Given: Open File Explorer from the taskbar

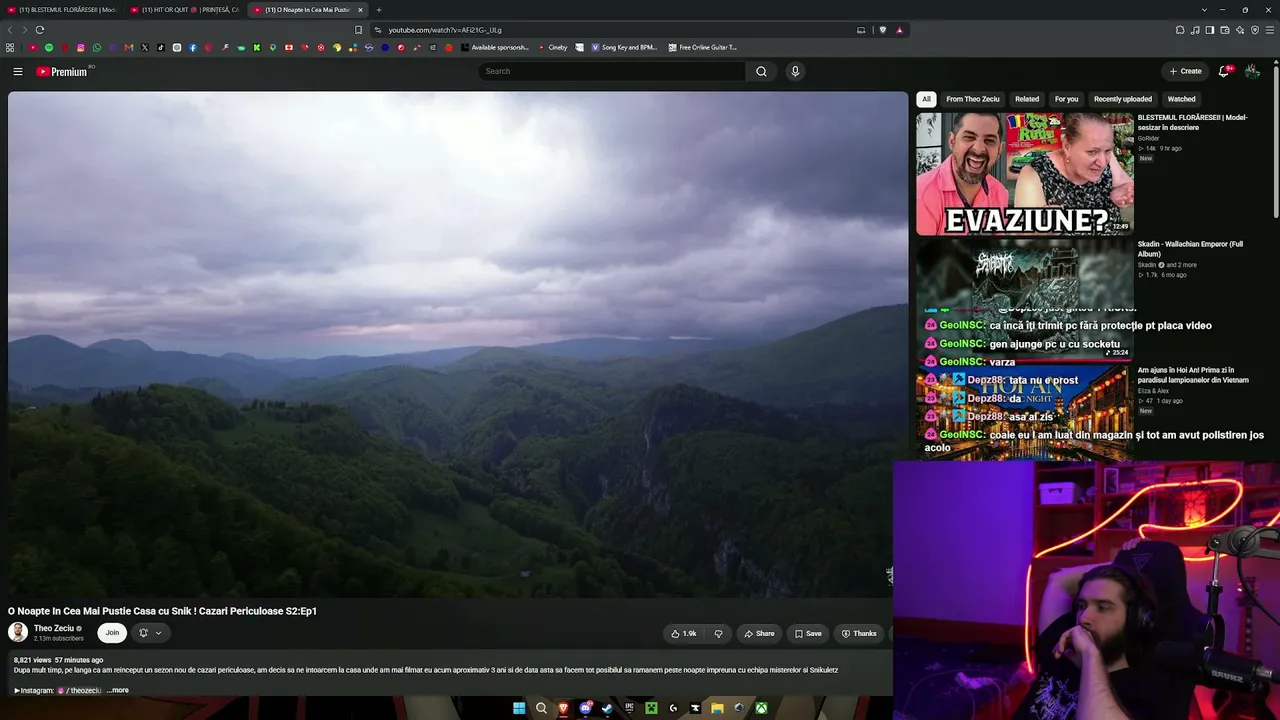Looking at the screenshot, I should 717,708.
